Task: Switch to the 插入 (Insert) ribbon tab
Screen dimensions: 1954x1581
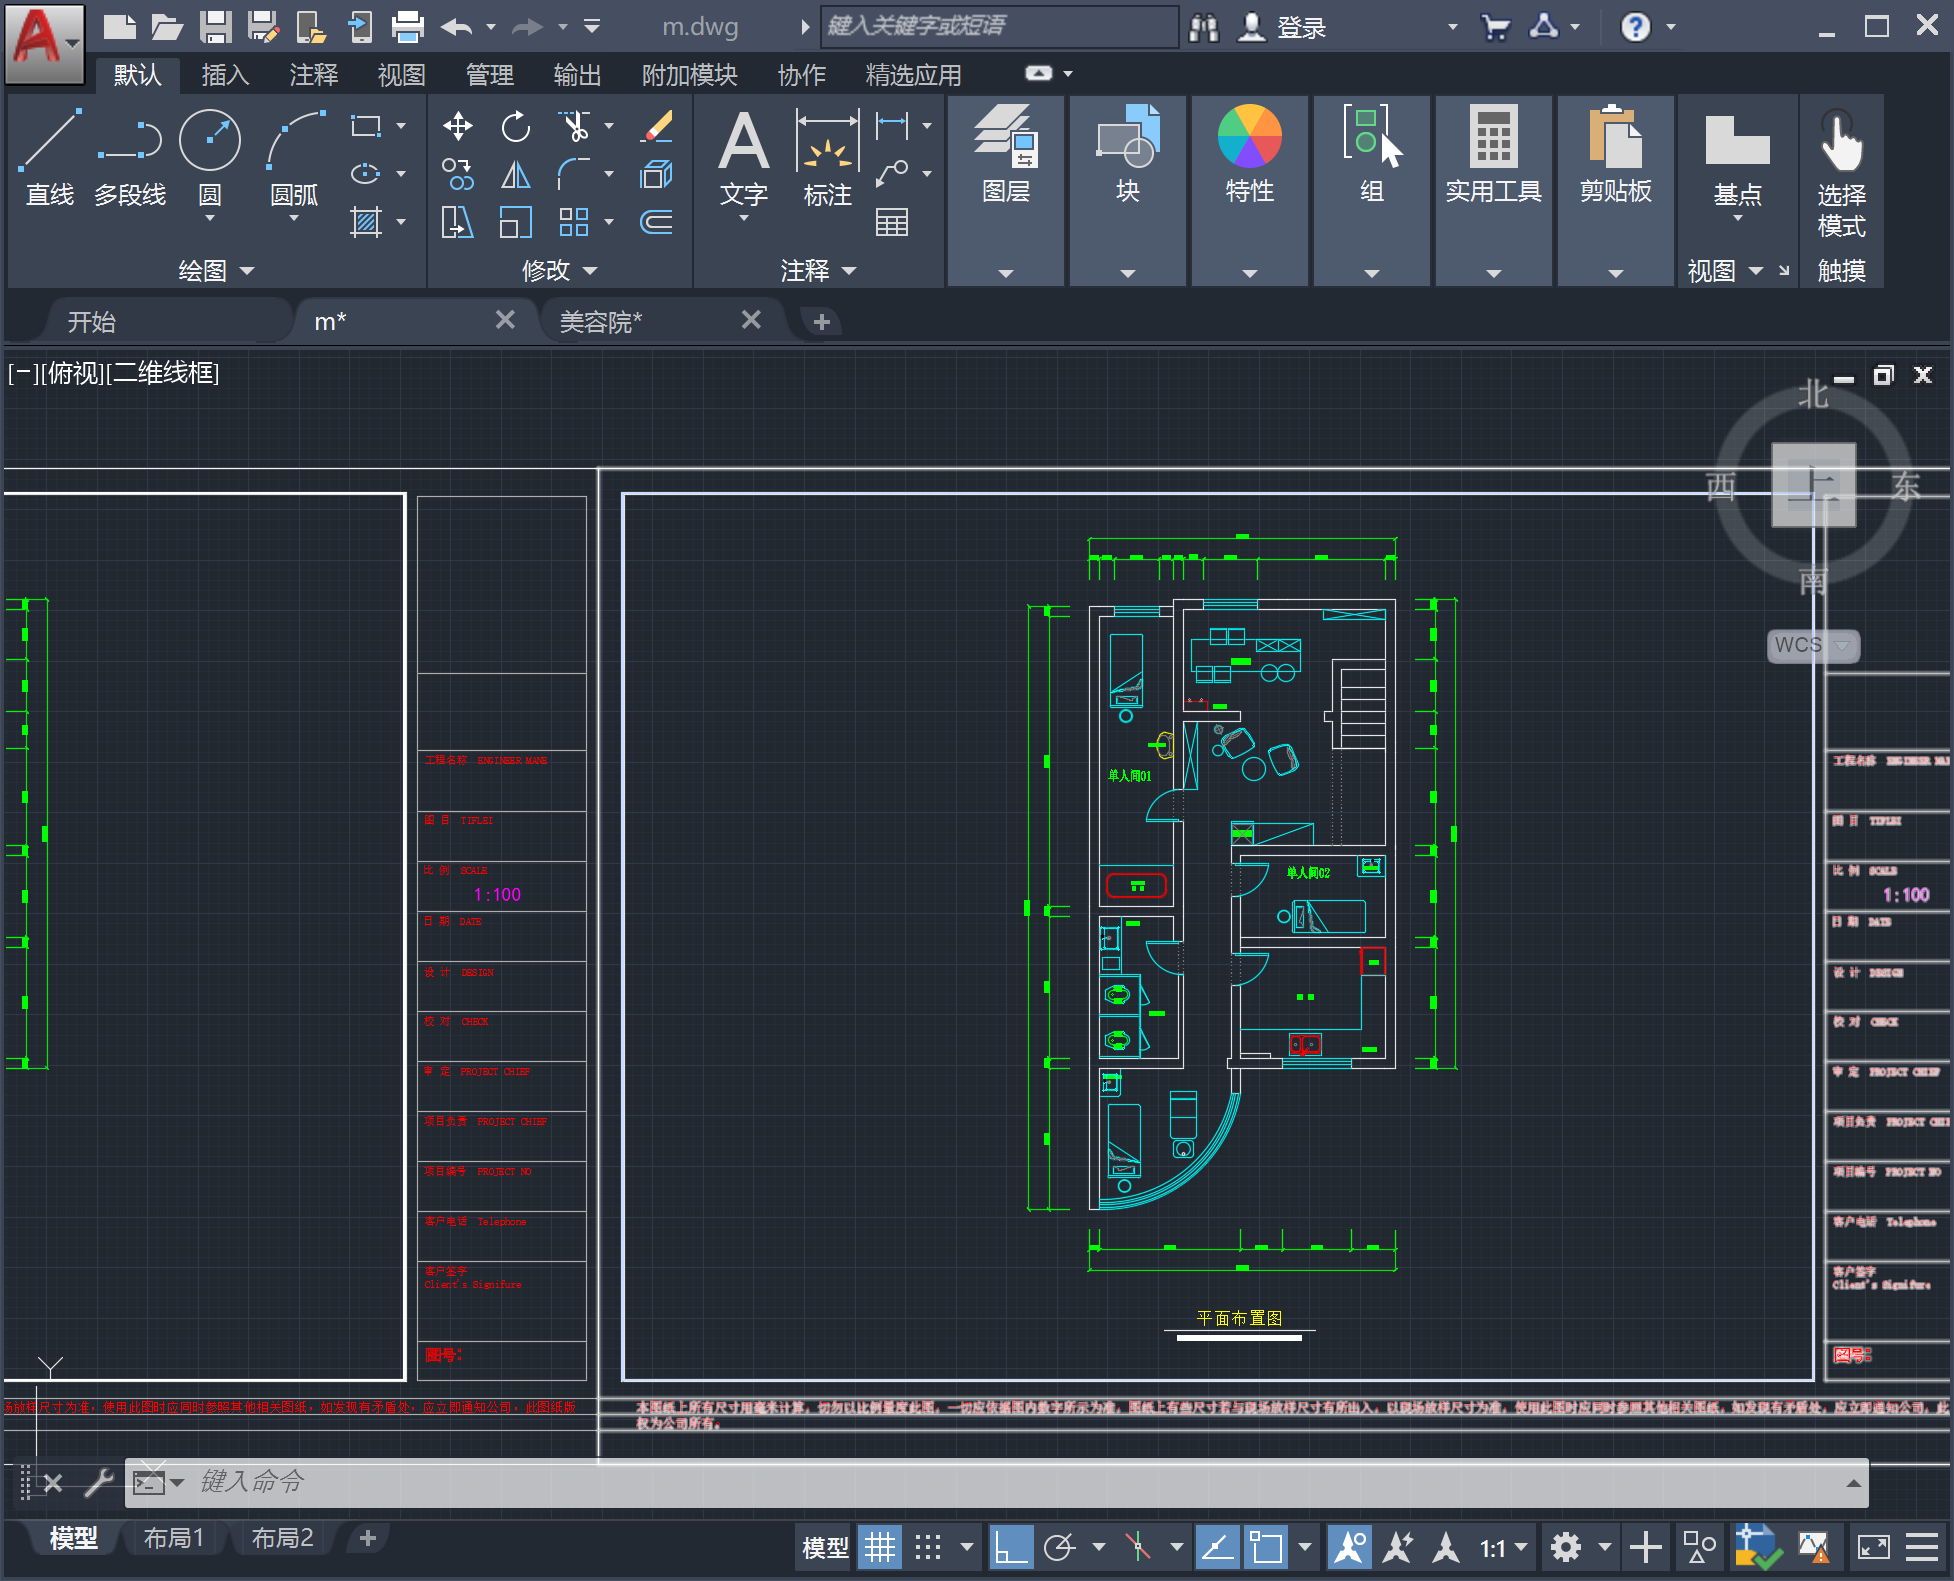Action: [x=225, y=75]
